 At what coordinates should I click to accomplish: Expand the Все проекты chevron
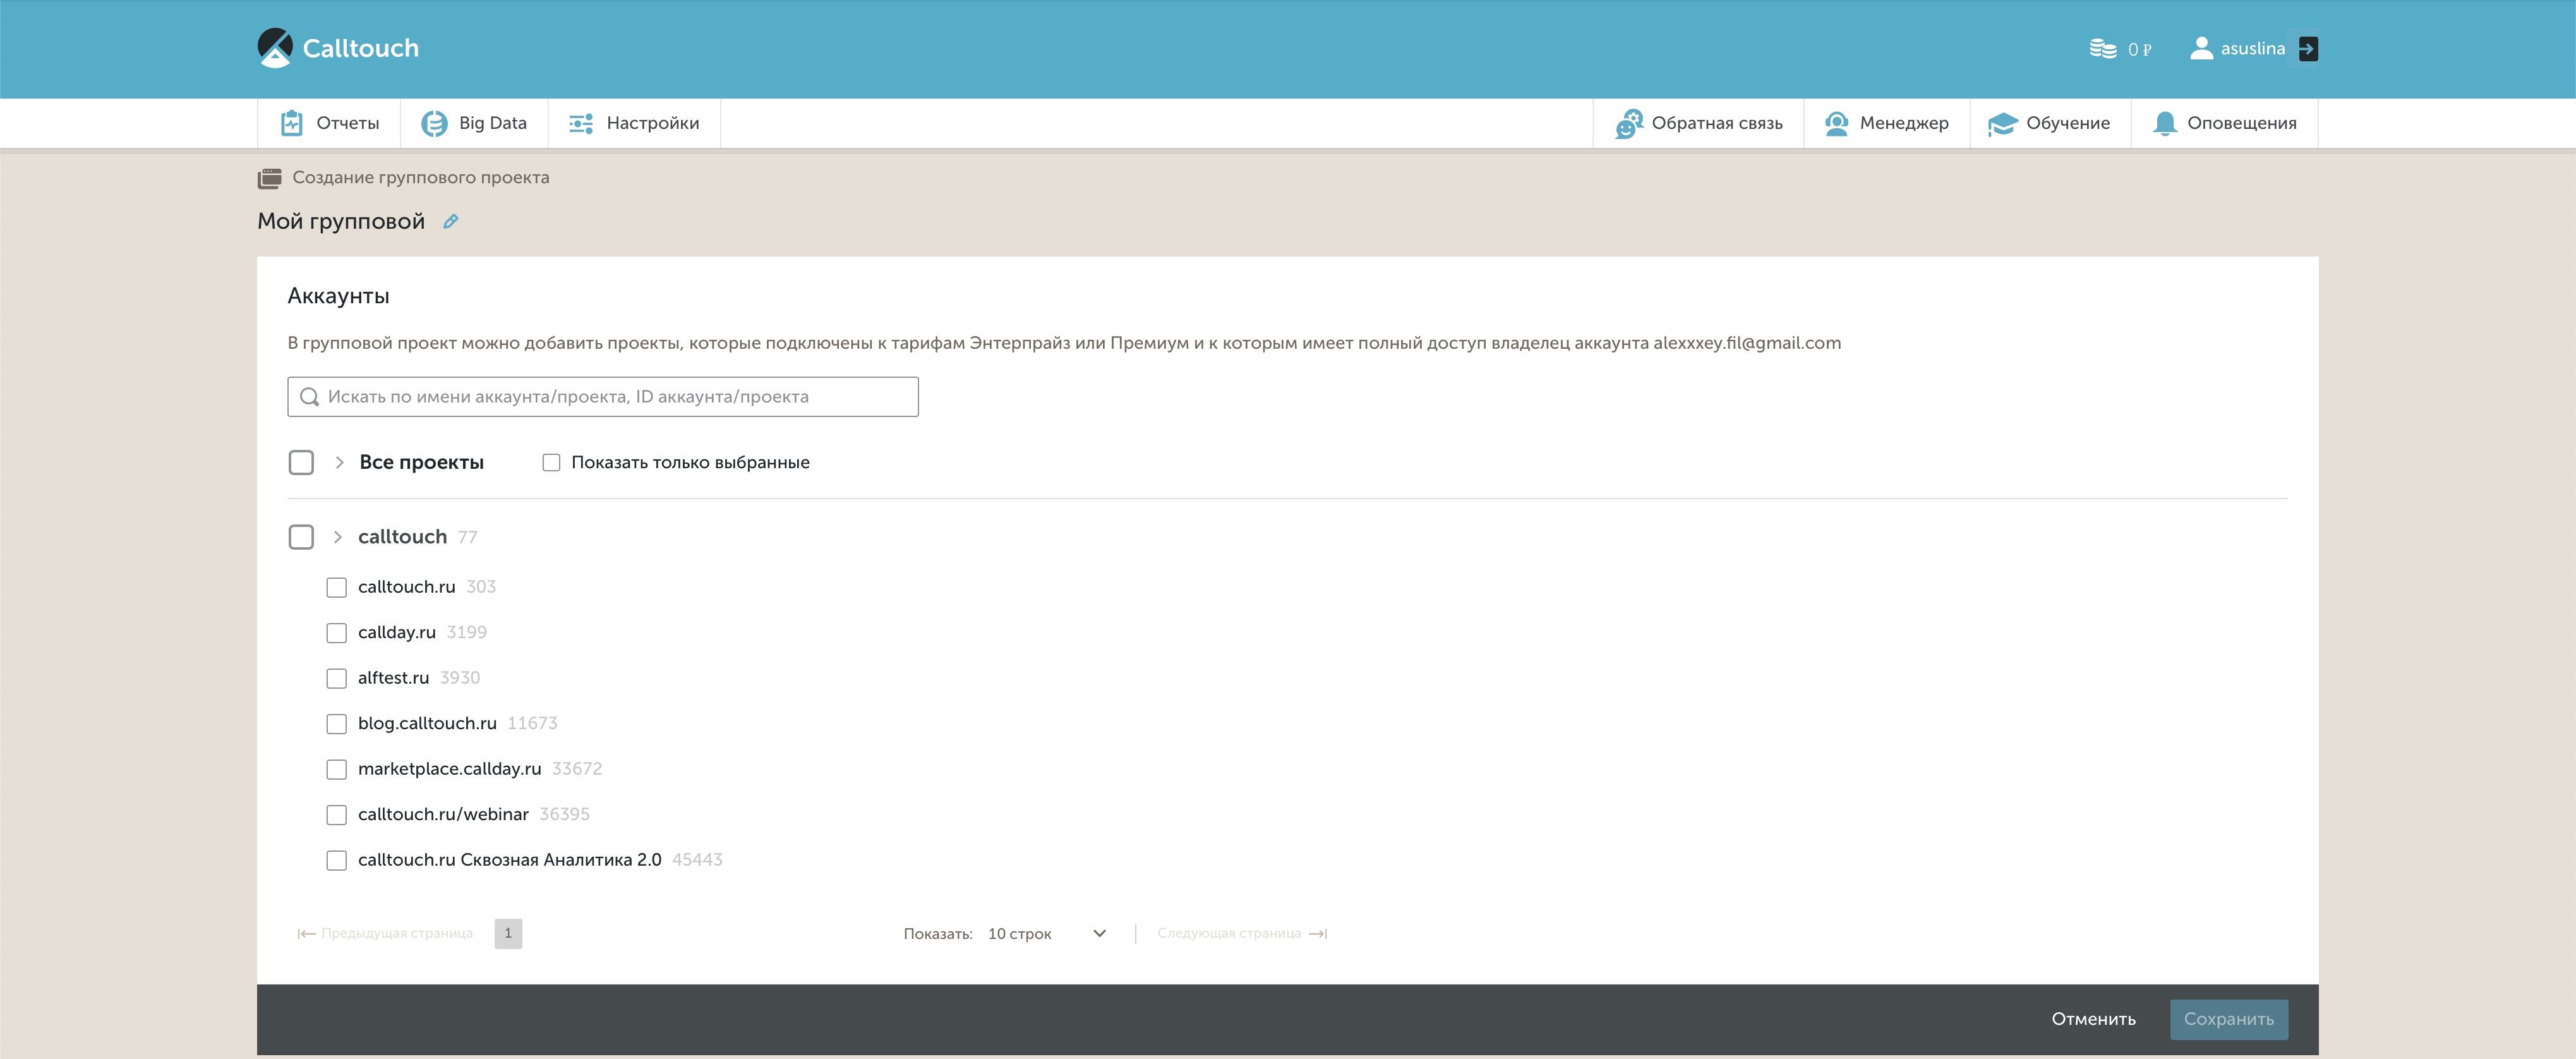340,462
